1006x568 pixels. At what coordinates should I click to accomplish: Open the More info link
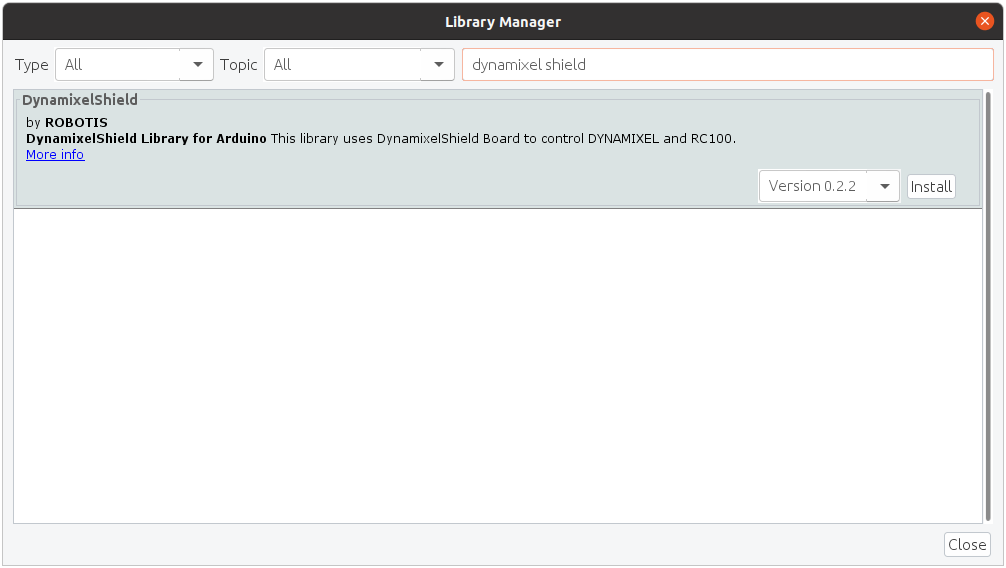pyautogui.click(x=55, y=155)
